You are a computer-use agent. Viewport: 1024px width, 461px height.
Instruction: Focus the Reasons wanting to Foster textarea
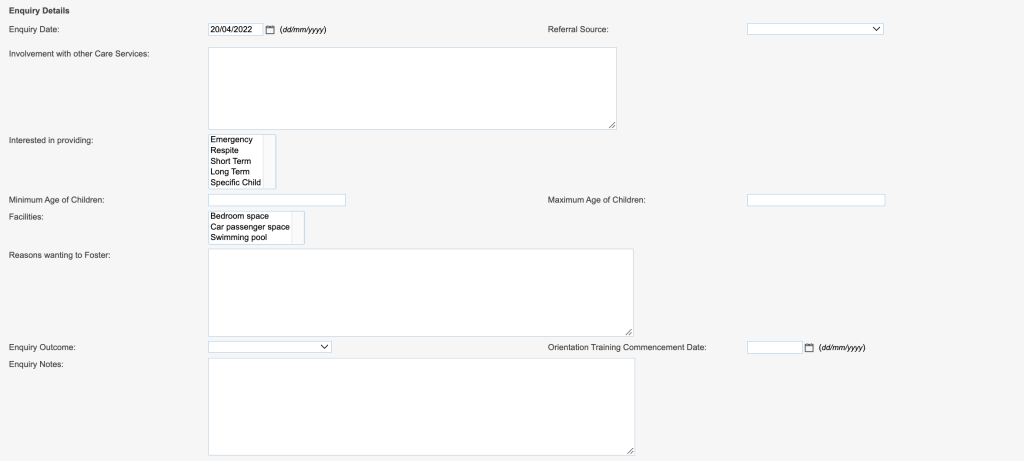(x=421, y=293)
